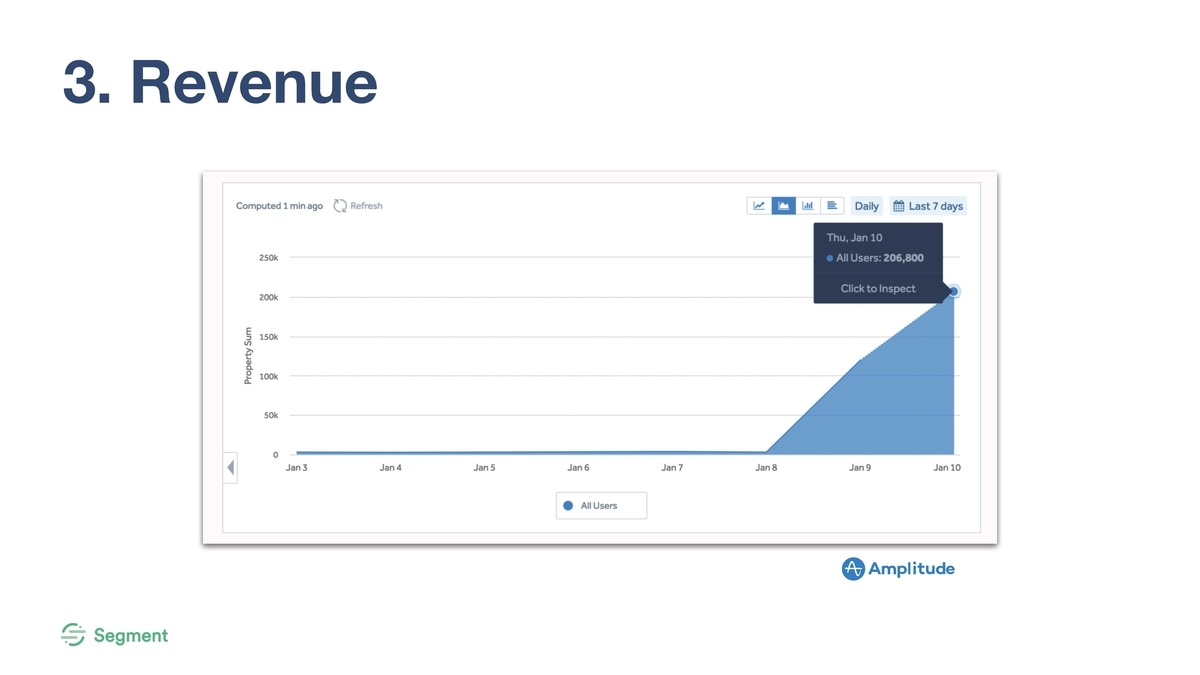Screen dimensions: 1200x675
Task: Click the Amplitude logo
Action: click(898, 569)
